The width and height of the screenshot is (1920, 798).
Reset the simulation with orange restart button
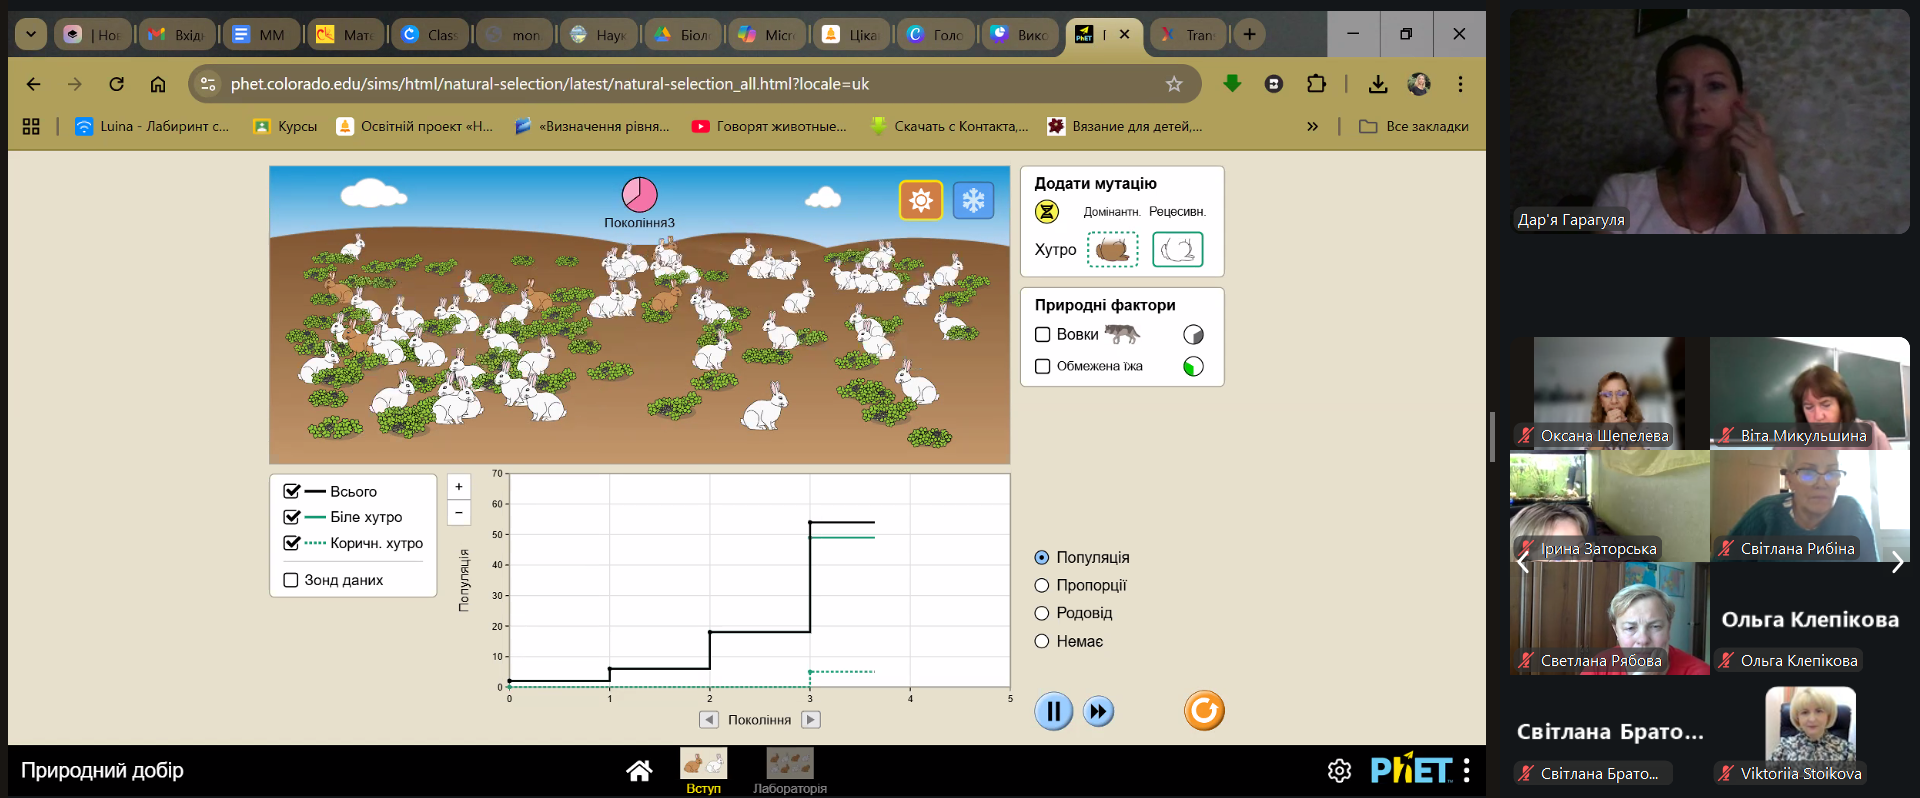pos(1204,711)
